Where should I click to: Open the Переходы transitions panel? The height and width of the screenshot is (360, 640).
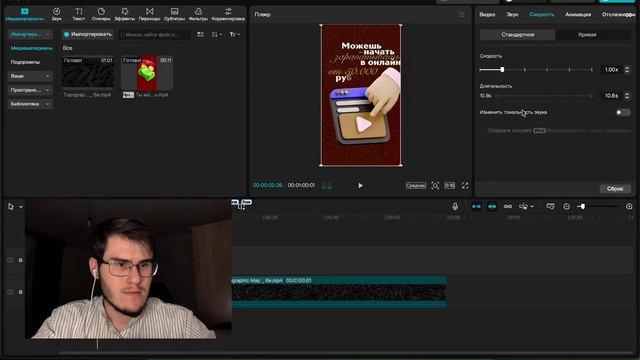point(149,14)
